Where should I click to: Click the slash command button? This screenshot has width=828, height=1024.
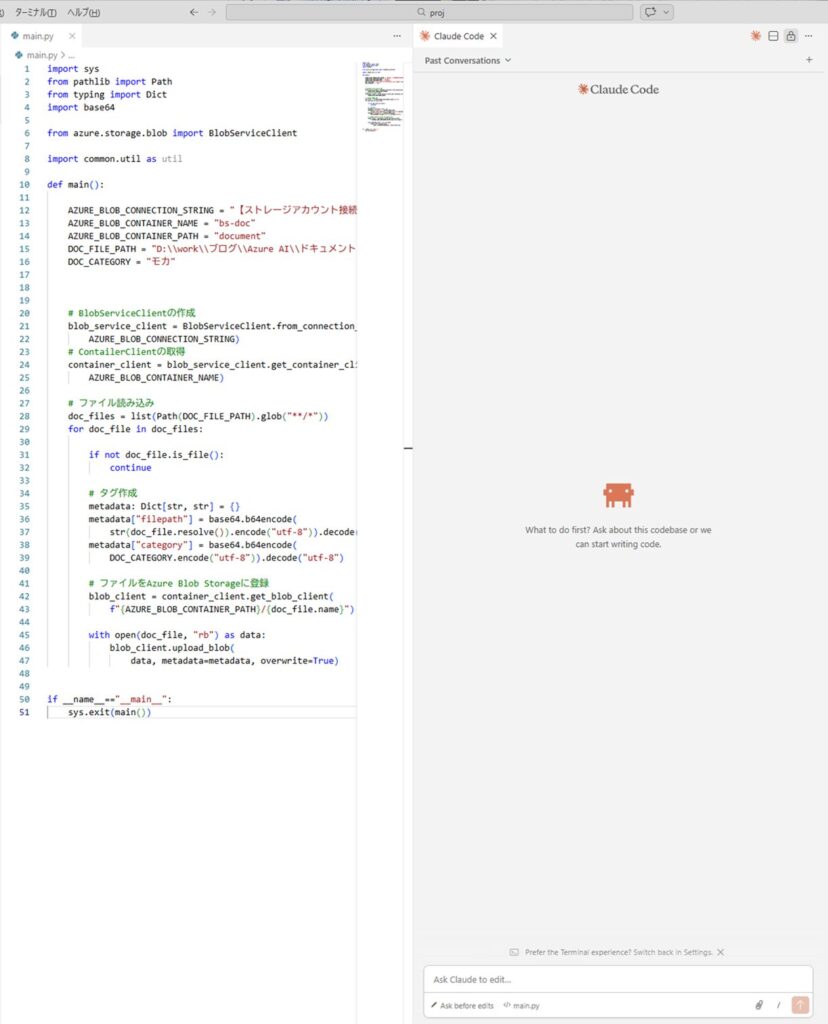coord(778,1005)
